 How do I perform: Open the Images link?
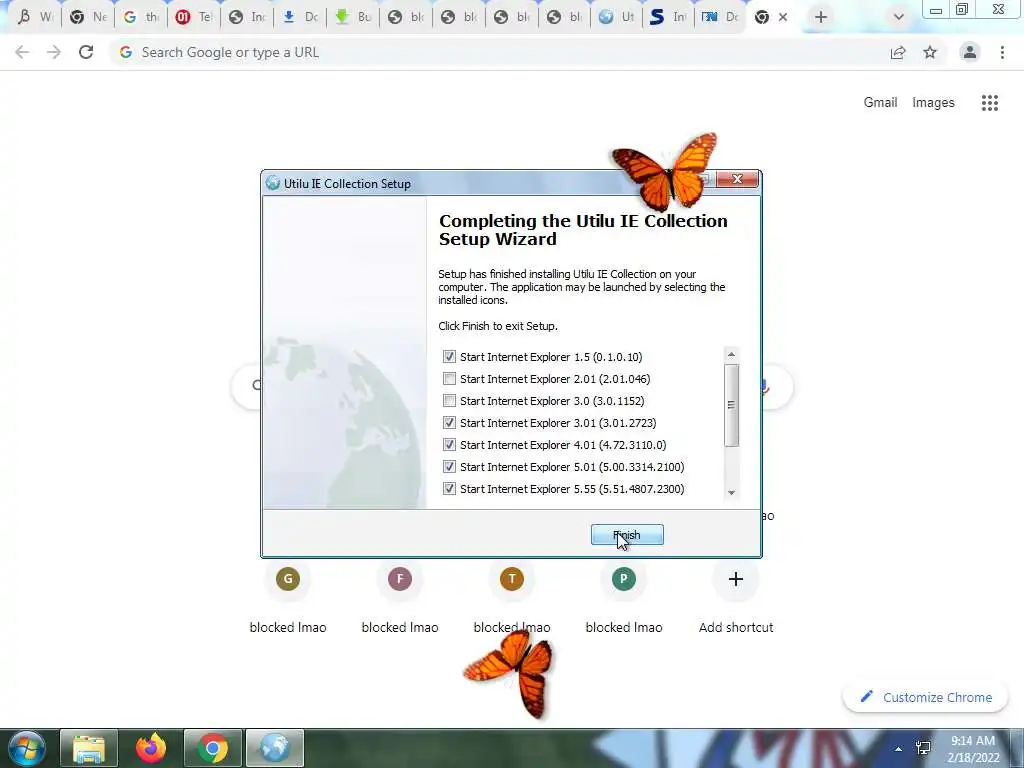[933, 103]
